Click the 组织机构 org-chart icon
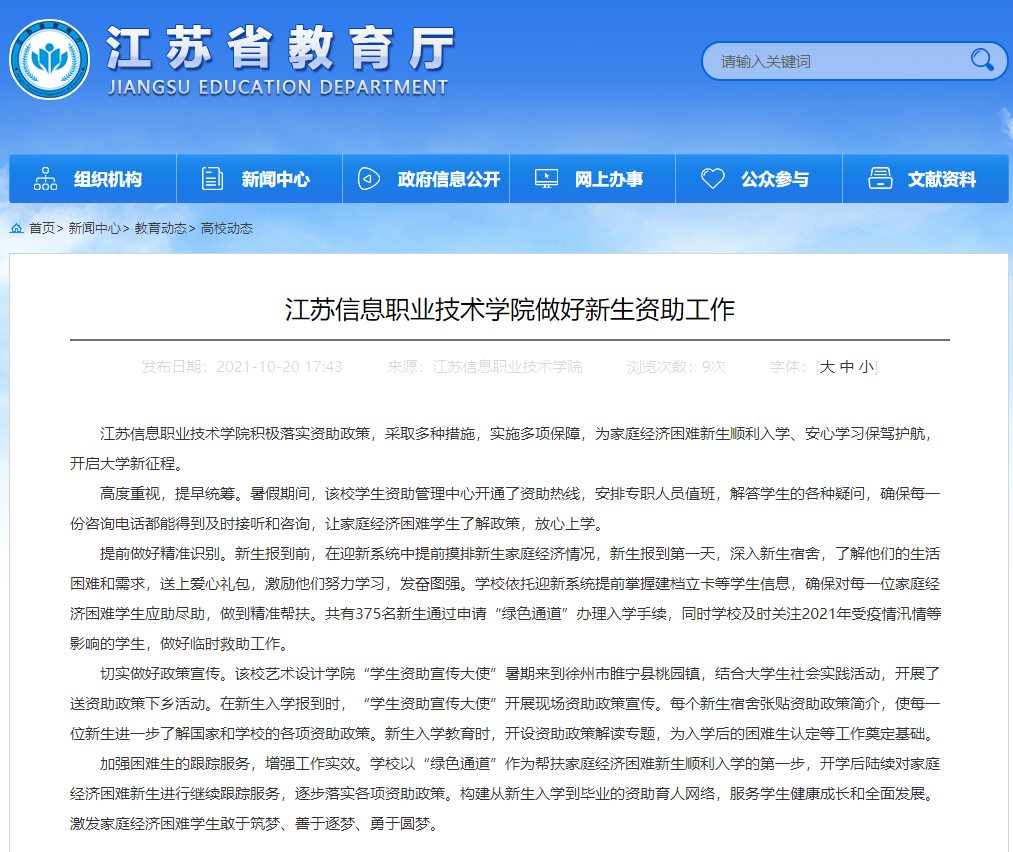Viewport: 1013px width, 852px height. (x=45, y=178)
